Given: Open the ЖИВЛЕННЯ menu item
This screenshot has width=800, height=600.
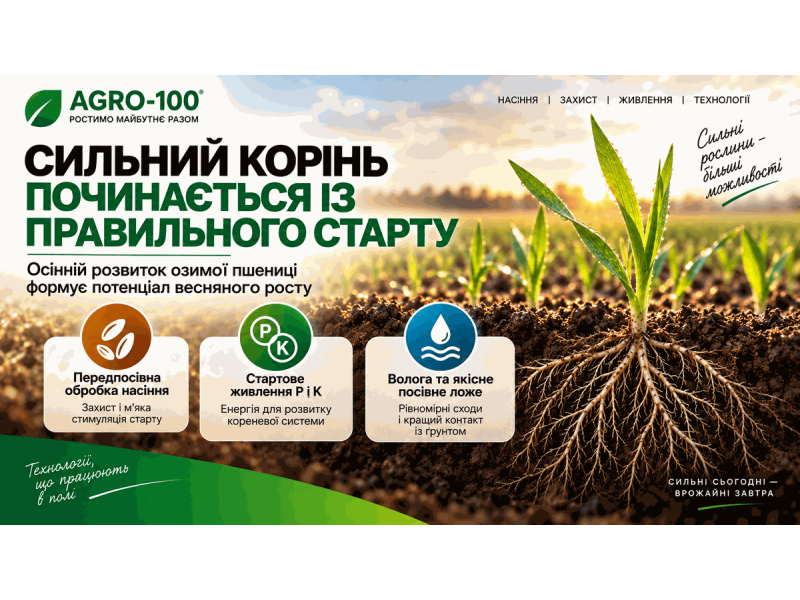Looking at the screenshot, I should click(x=645, y=100).
